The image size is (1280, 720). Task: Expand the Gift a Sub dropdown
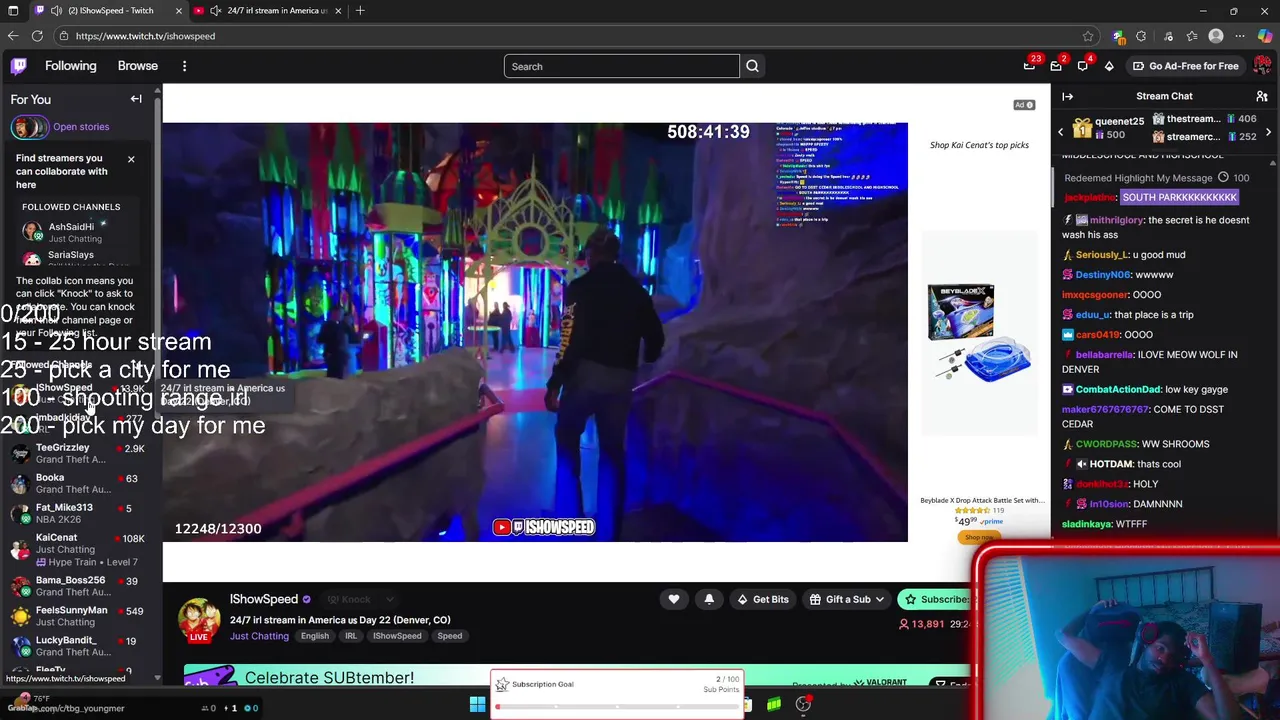tap(879, 599)
